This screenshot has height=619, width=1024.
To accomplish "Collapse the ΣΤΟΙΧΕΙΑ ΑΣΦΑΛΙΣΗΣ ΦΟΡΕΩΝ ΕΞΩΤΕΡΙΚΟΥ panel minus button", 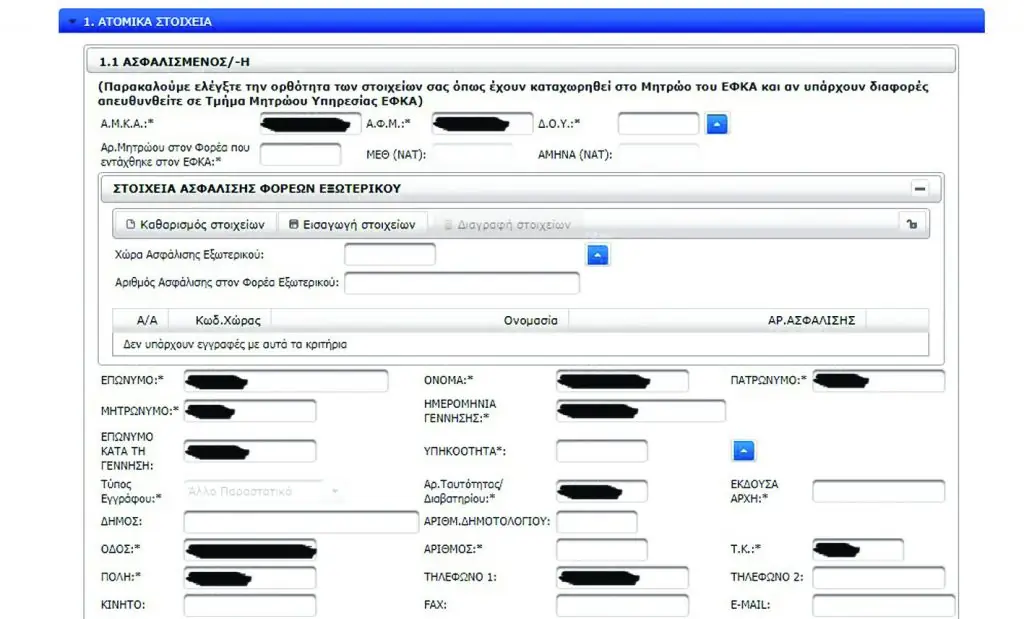I will [x=920, y=189].
